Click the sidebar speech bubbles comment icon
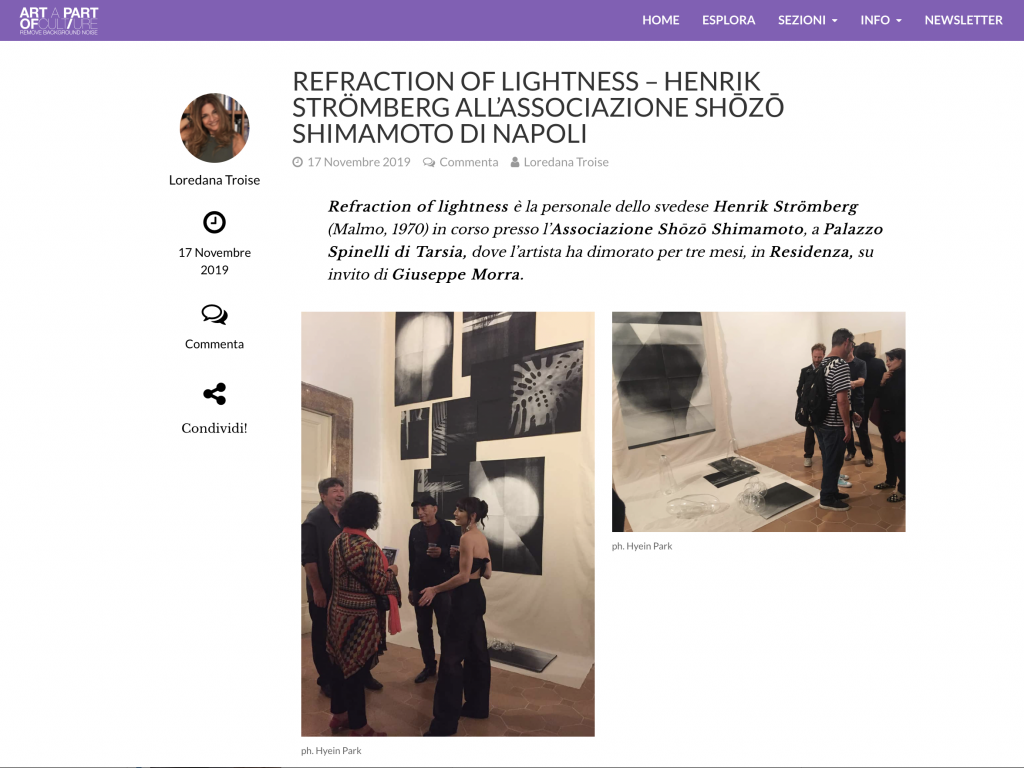1024x768 pixels. pos(214,315)
